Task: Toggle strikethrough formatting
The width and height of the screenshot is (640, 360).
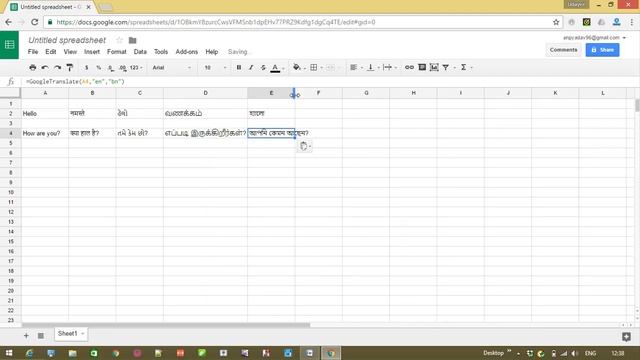Action: pyautogui.click(x=263, y=67)
